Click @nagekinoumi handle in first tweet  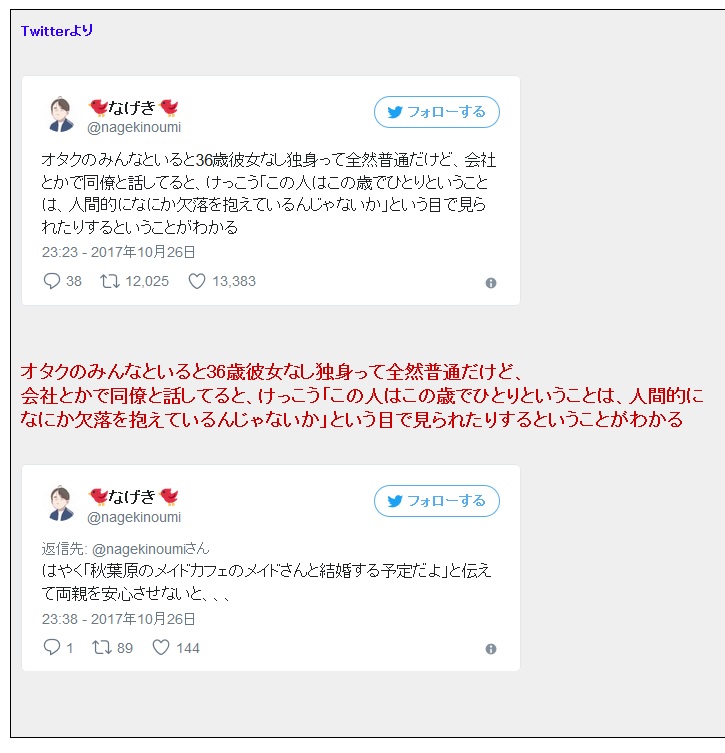tap(134, 127)
